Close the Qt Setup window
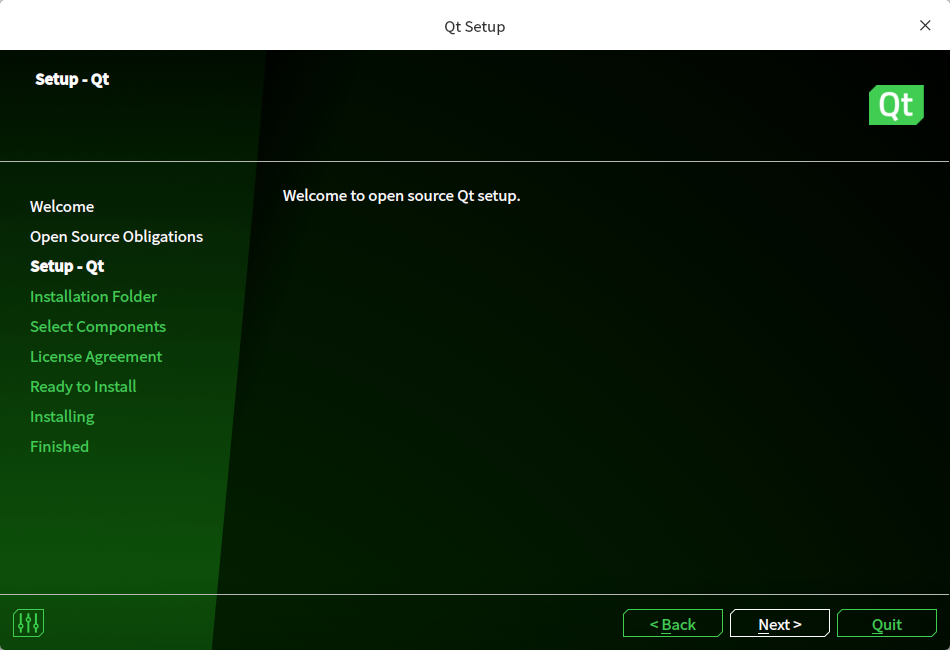950x650 pixels. [x=925, y=25]
